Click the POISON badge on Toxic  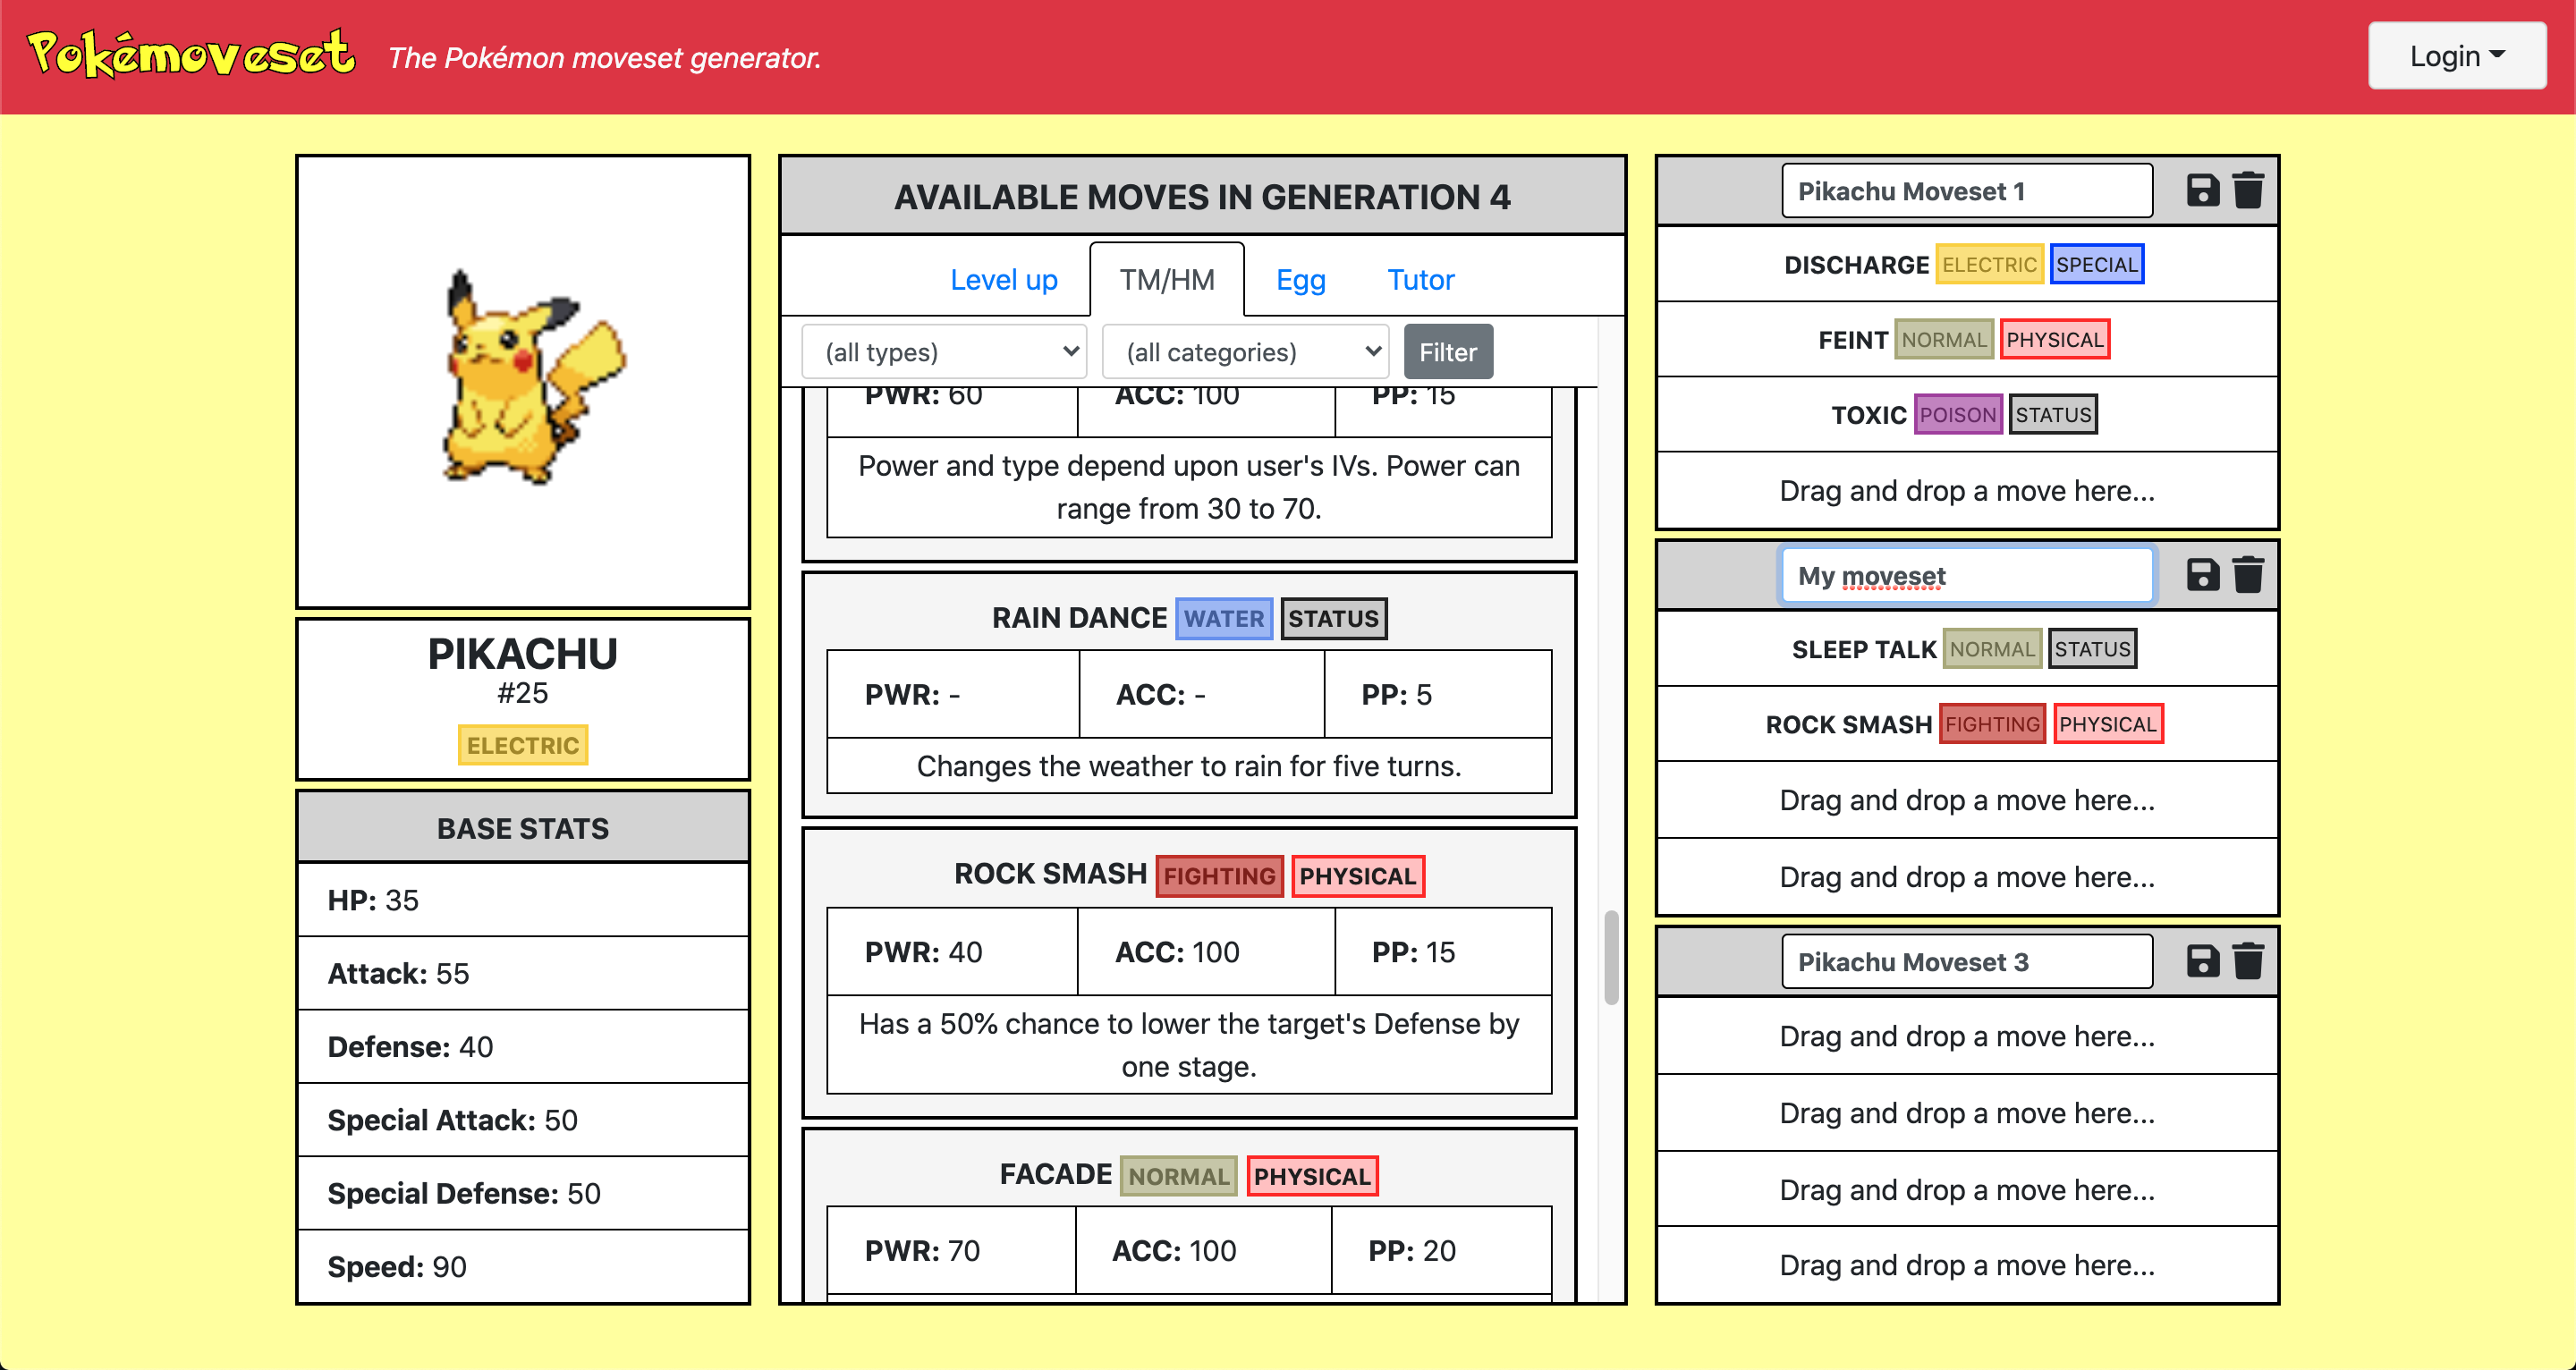pos(1957,415)
